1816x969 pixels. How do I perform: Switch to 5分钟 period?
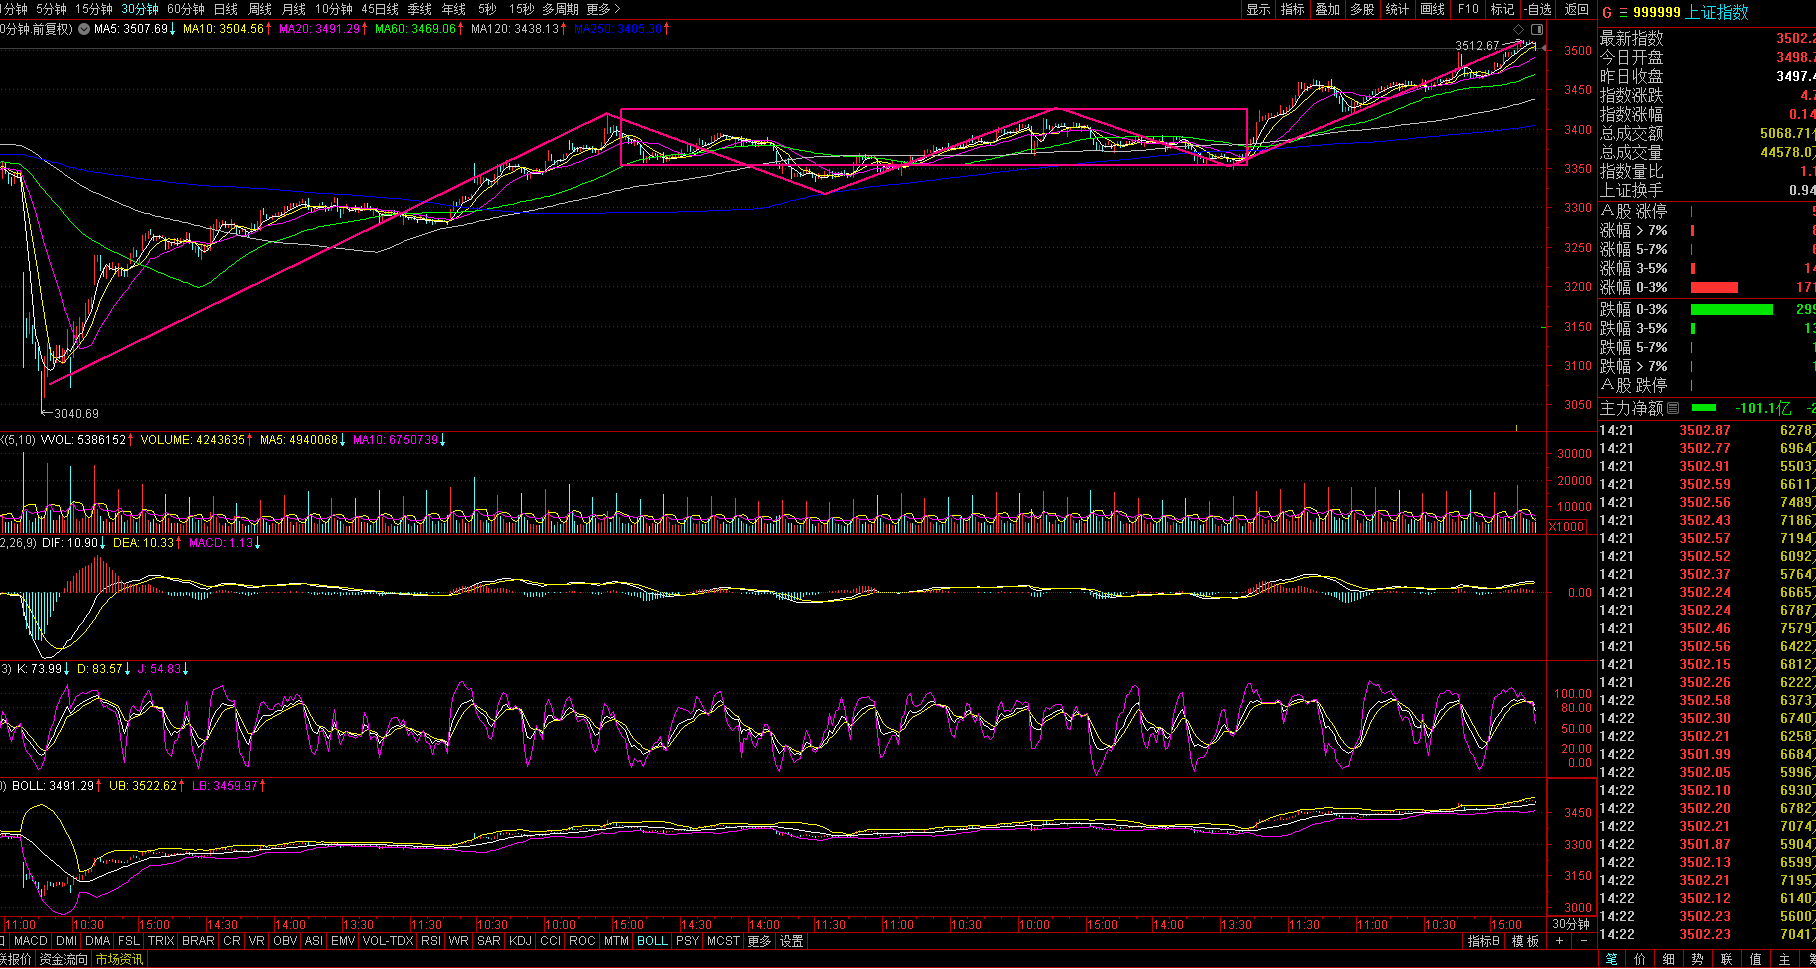tap(50, 9)
